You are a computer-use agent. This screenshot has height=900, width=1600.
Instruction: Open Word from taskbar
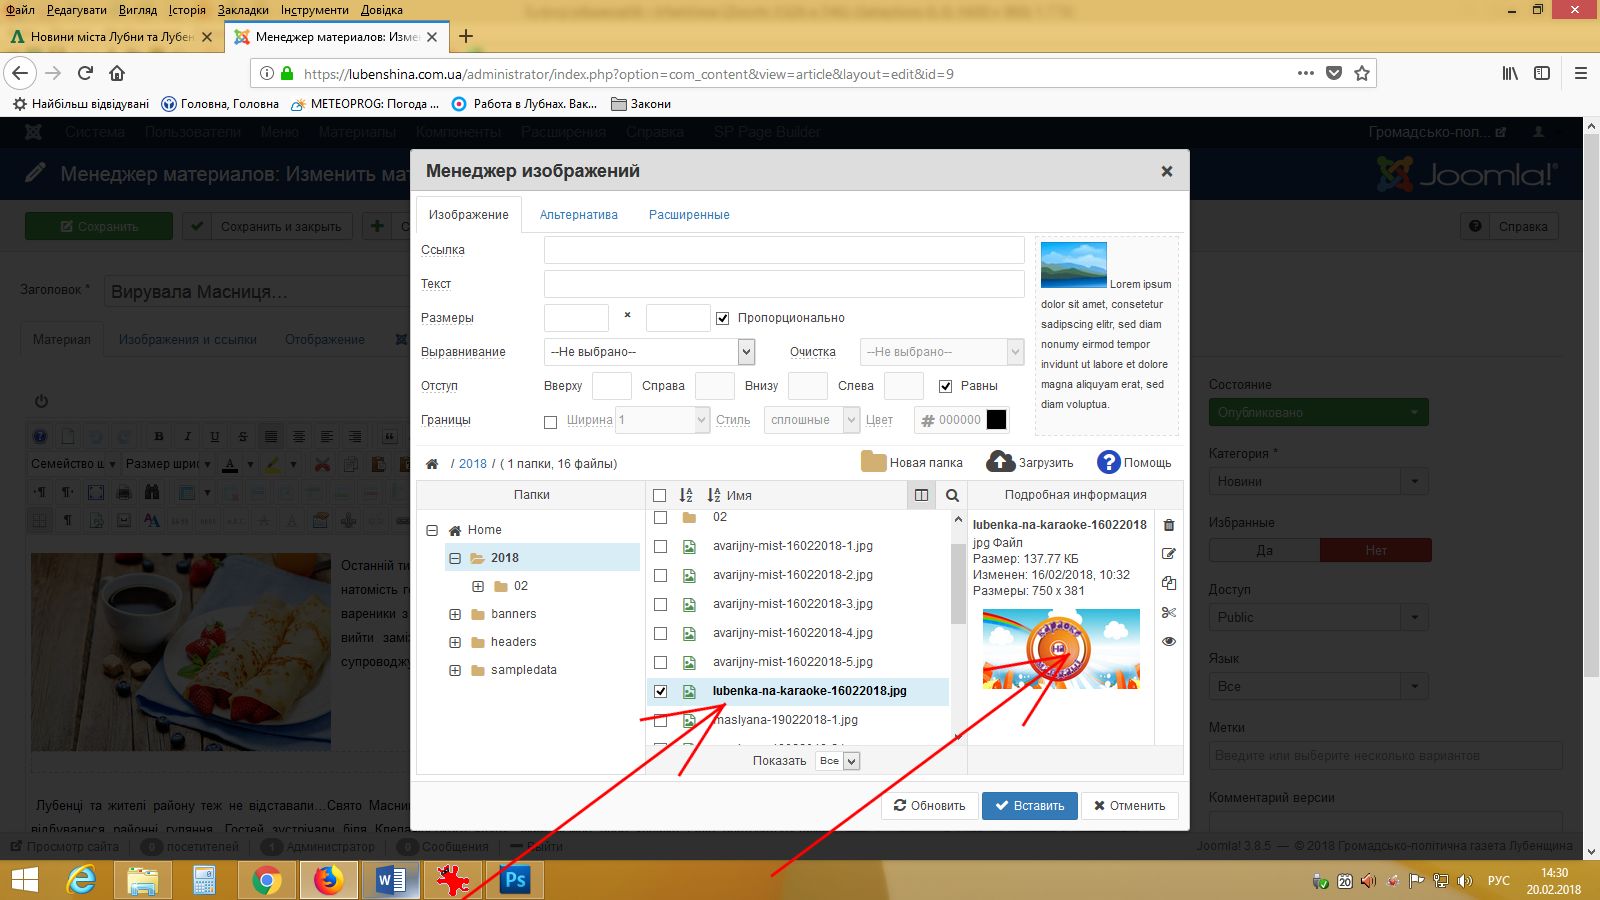pos(391,880)
